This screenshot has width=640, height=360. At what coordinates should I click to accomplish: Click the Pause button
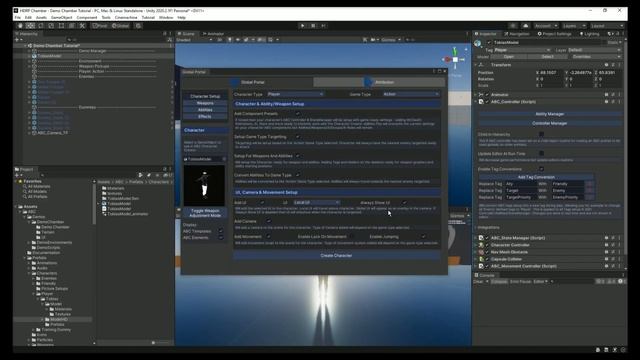point(313,26)
